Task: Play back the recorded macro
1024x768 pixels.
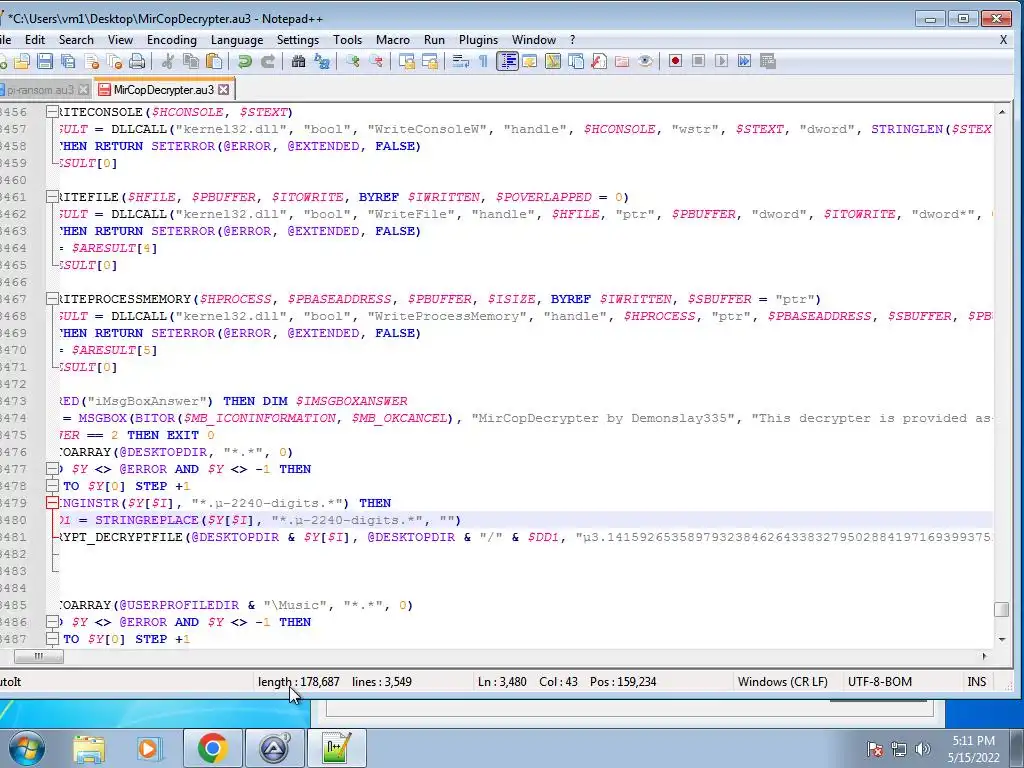Action: pos(721,61)
